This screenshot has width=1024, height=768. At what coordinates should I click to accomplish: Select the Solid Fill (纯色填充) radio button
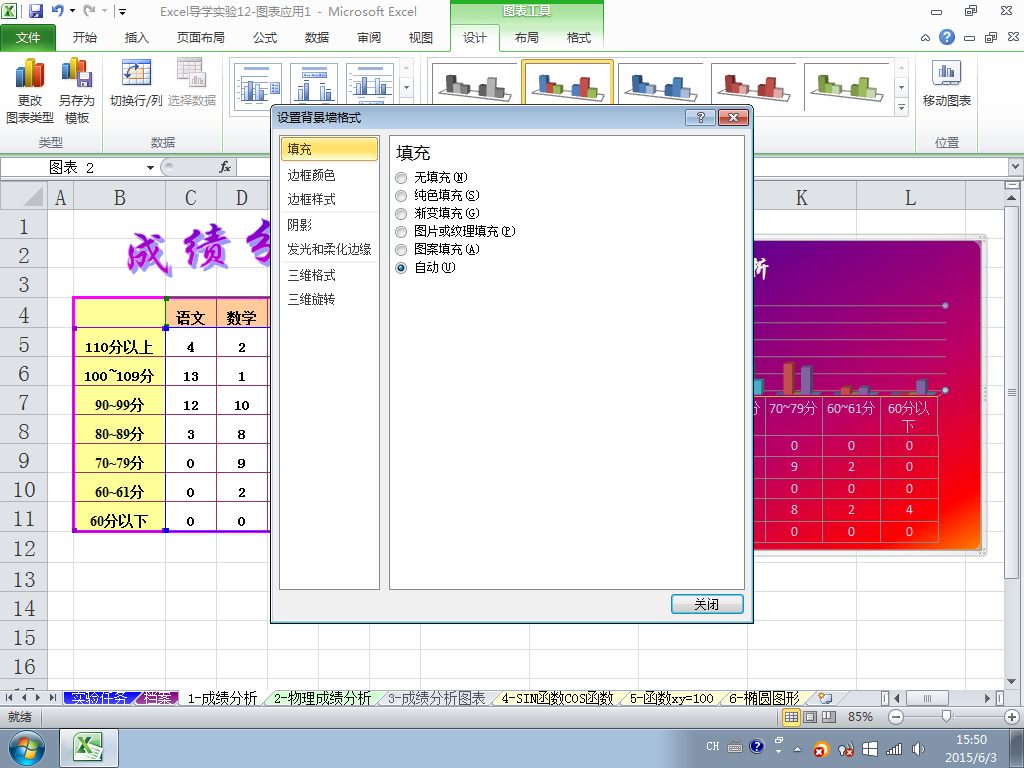coord(401,196)
